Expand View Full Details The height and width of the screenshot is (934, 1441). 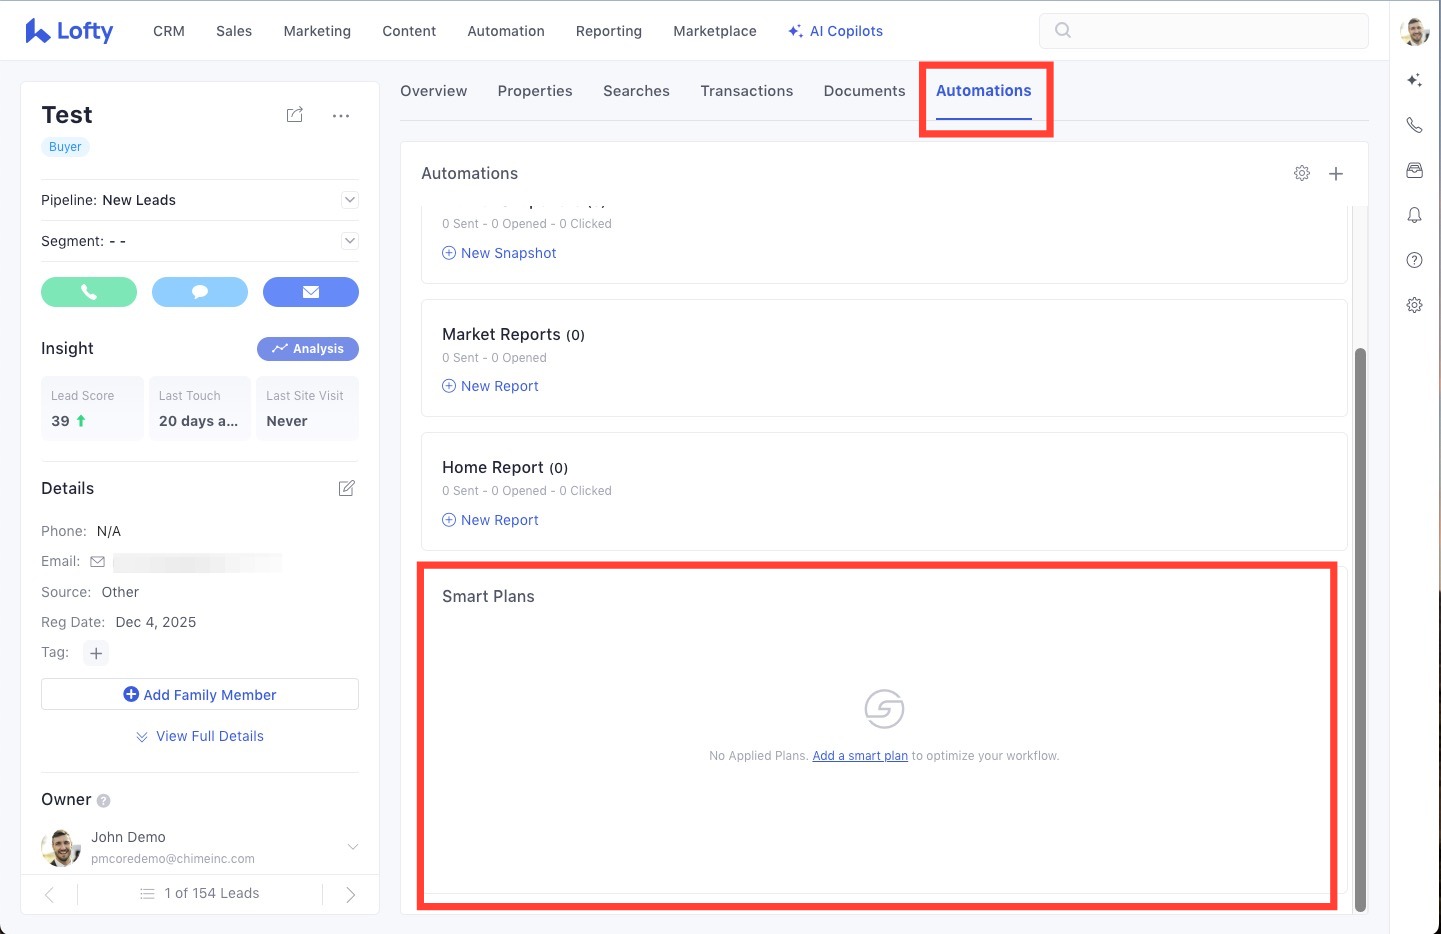coord(200,736)
